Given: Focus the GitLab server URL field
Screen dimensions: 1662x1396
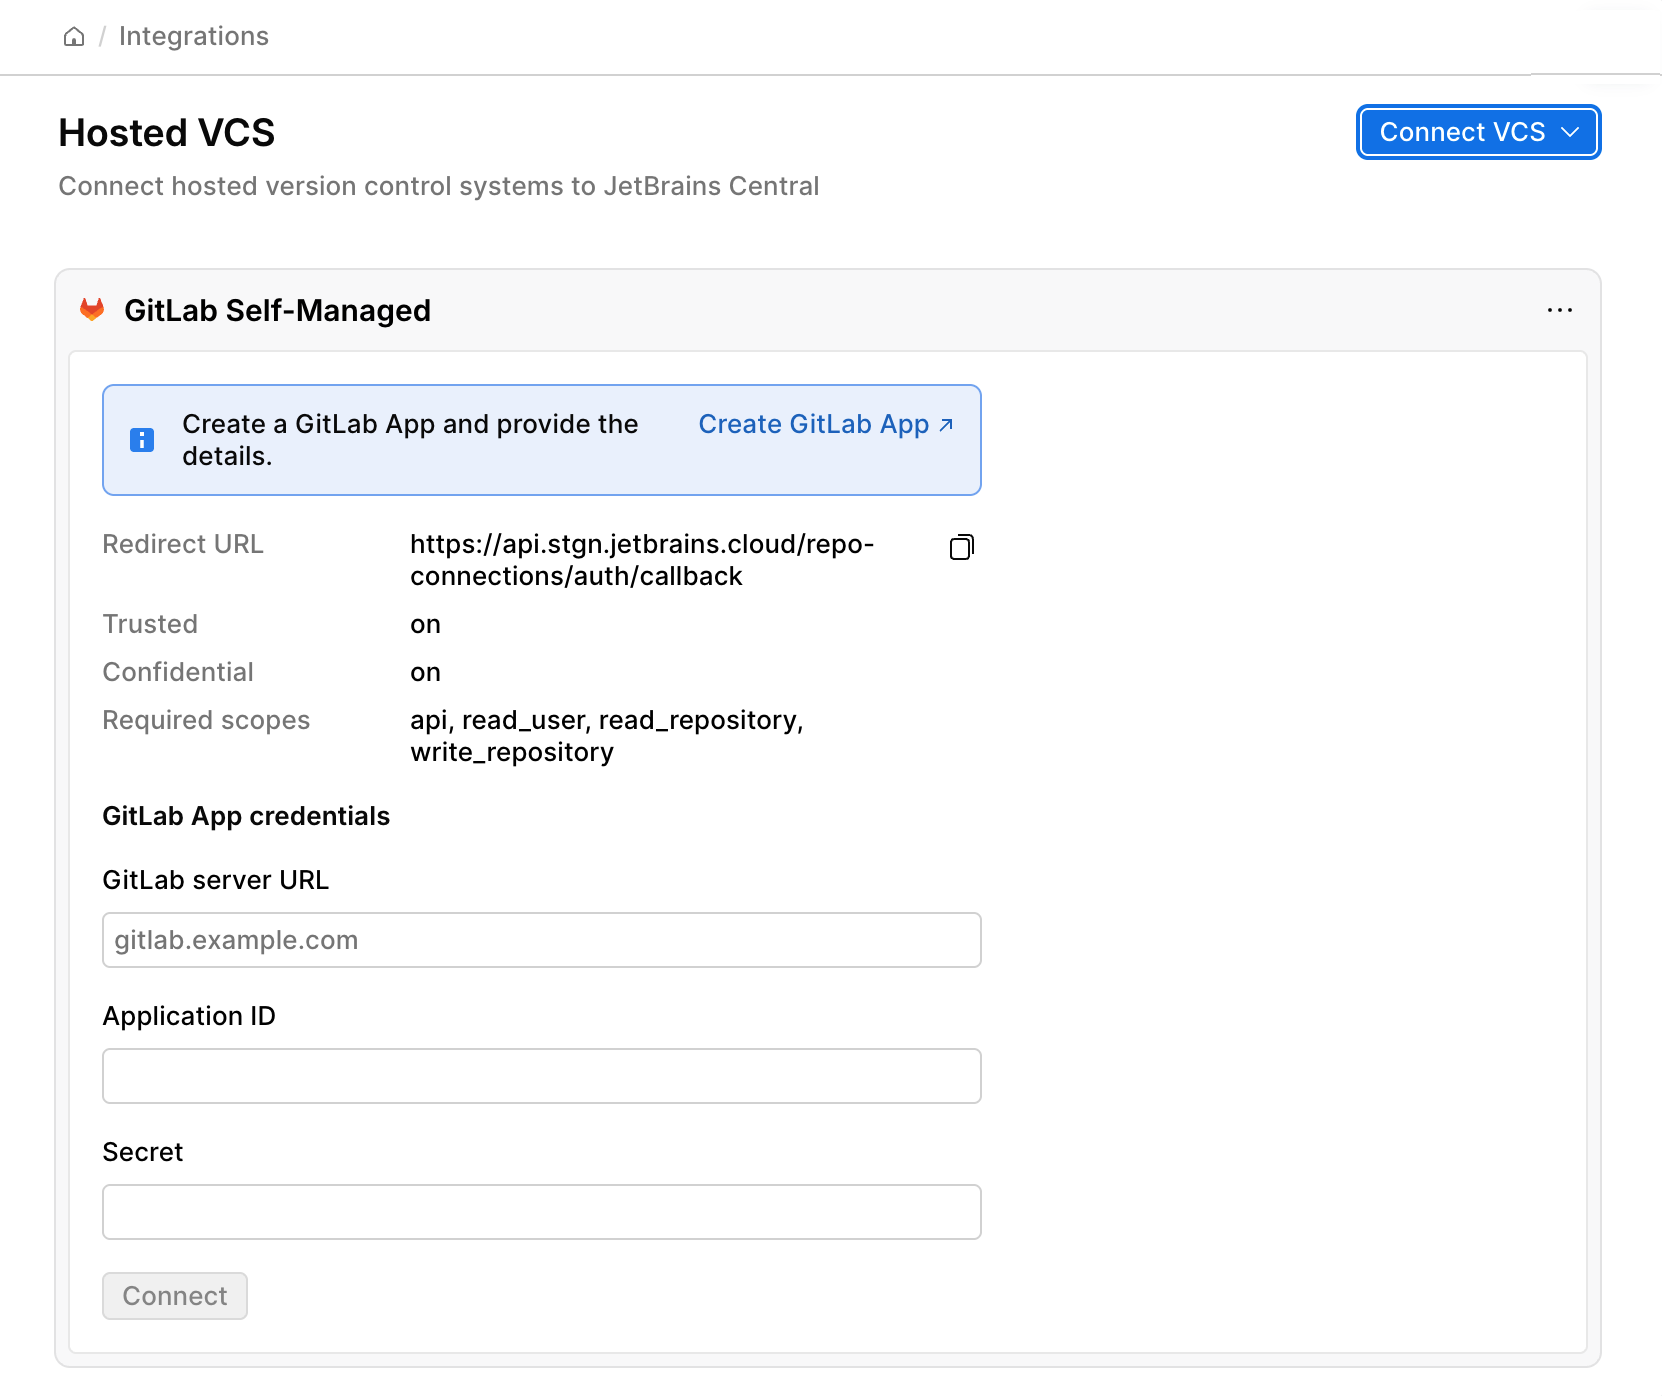Looking at the screenshot, I should (x=542, y=940).
